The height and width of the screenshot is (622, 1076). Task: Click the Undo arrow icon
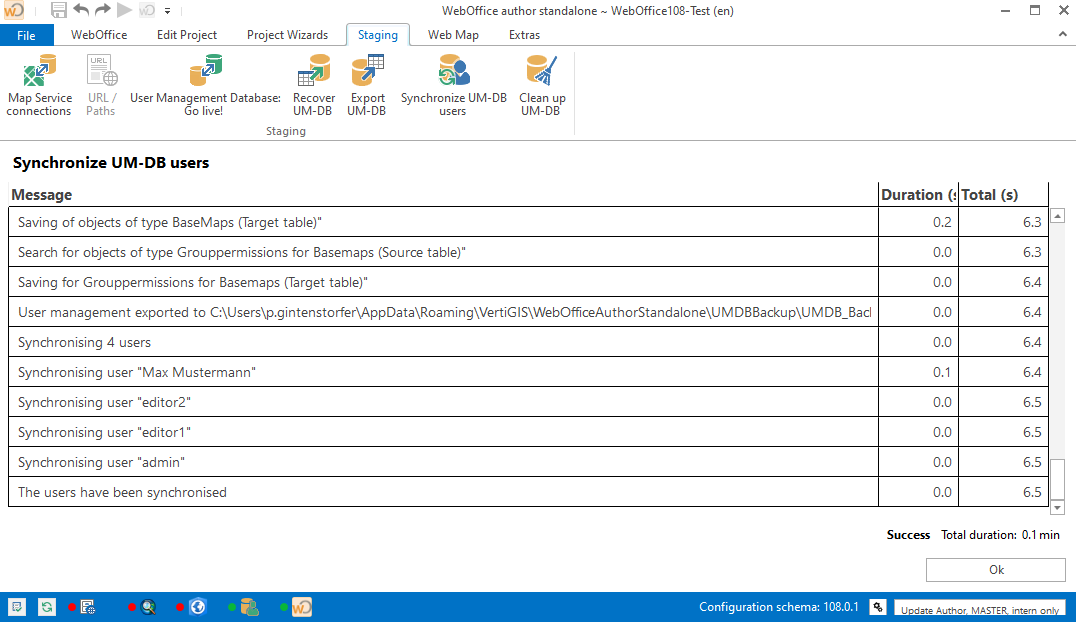[x=82, y=10]
